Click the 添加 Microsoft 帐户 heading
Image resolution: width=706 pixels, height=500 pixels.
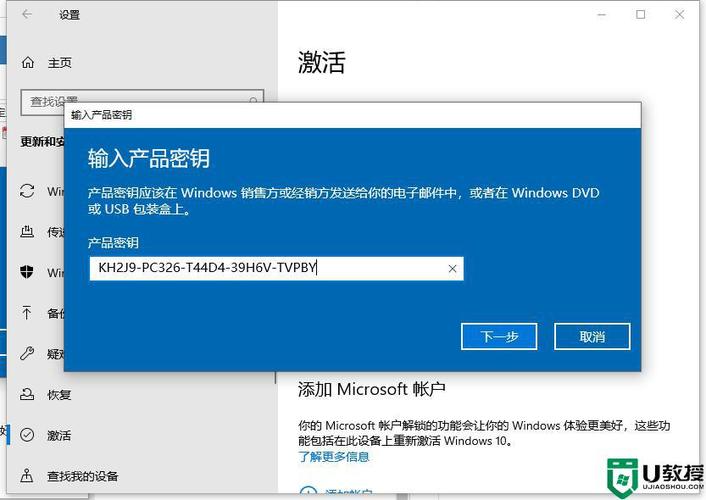click(371, 389)
